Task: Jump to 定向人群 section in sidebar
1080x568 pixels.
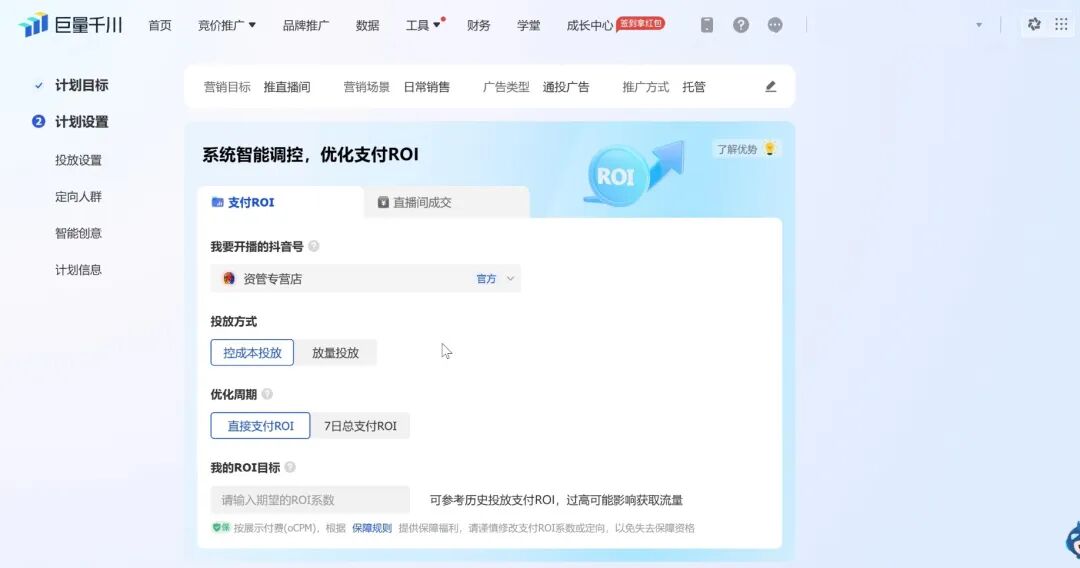Action: click(79, 196)
